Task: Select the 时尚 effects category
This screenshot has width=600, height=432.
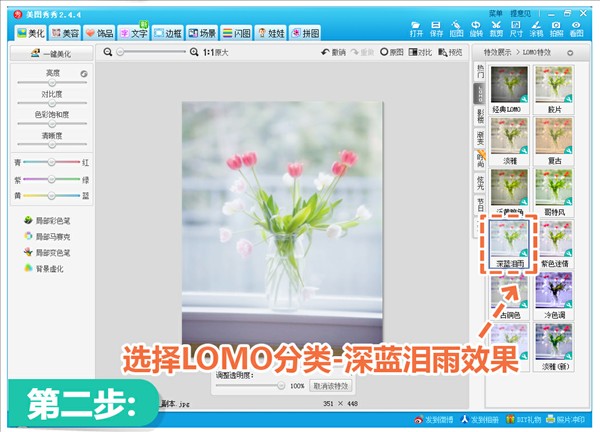Action: (x=480, y=160)
